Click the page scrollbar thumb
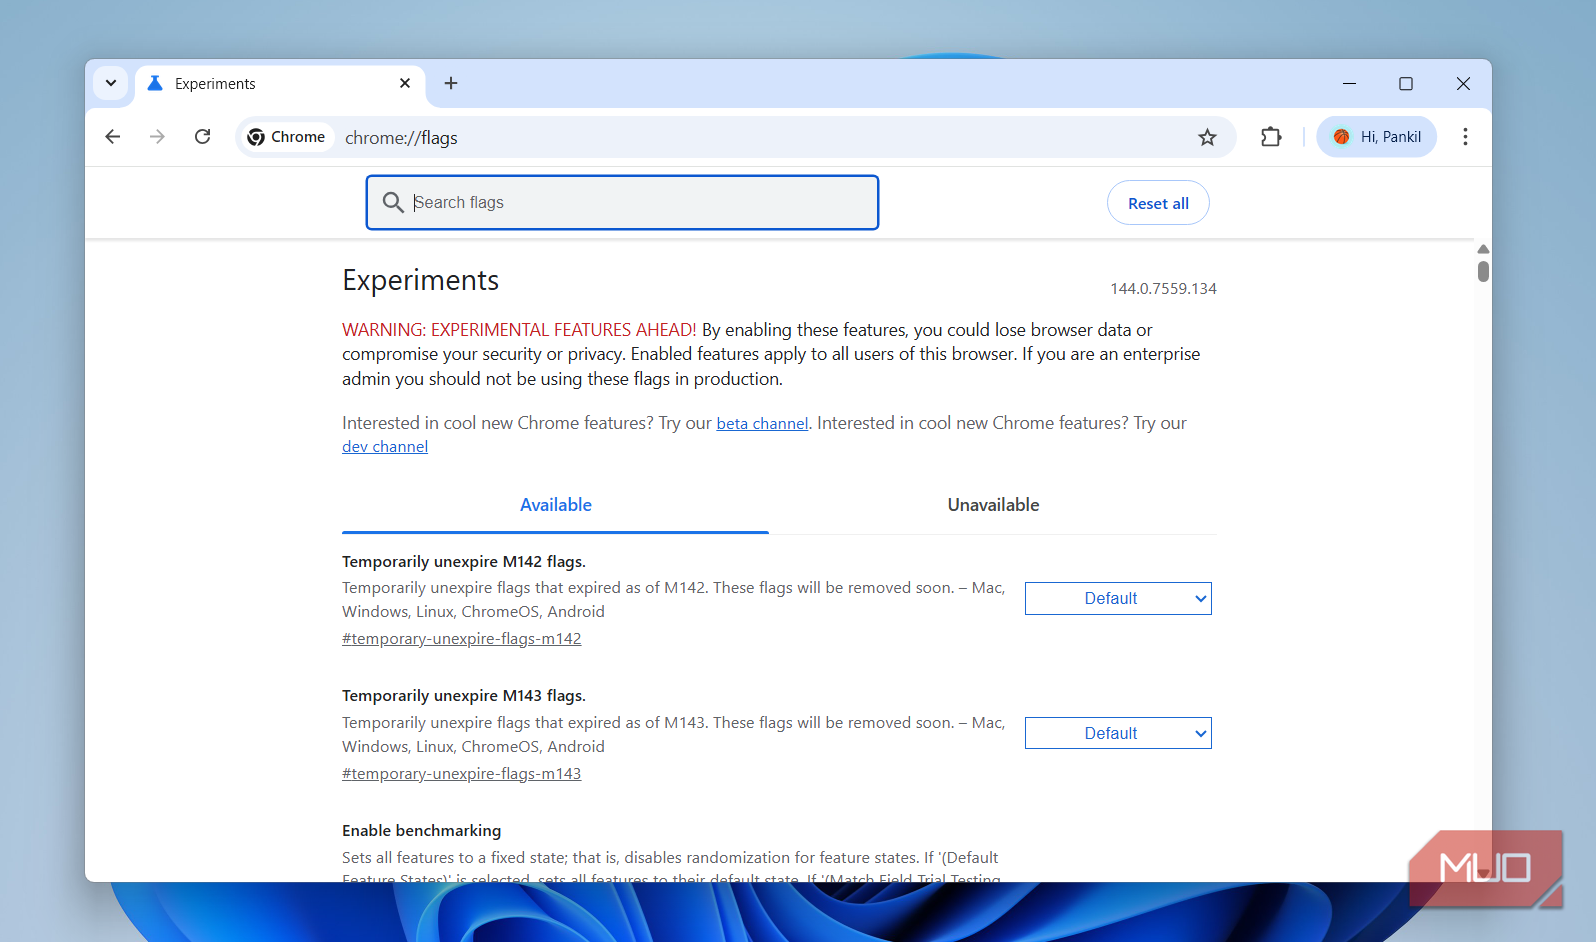Viewport: 1596px width, 942px height. (1483, 271)
